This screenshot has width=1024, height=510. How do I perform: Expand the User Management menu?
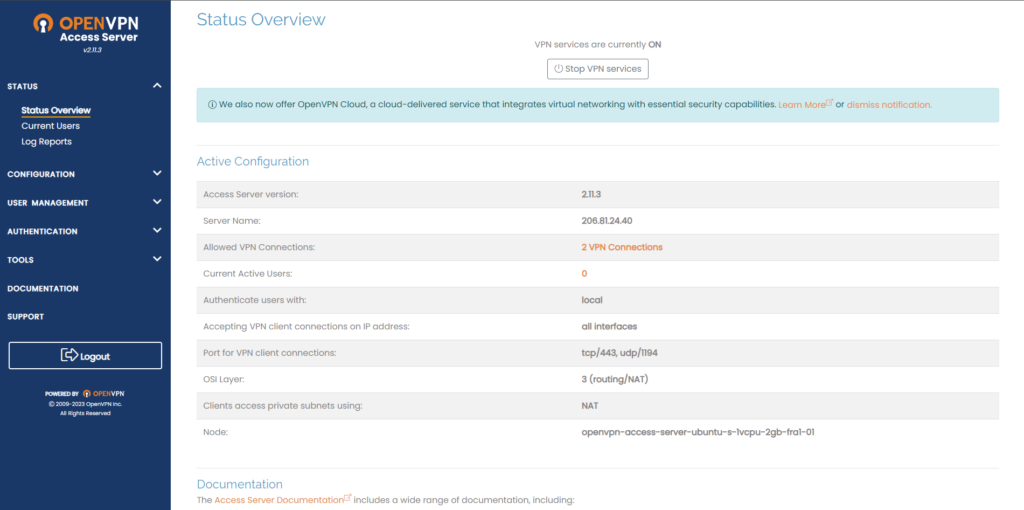(157, 202)
